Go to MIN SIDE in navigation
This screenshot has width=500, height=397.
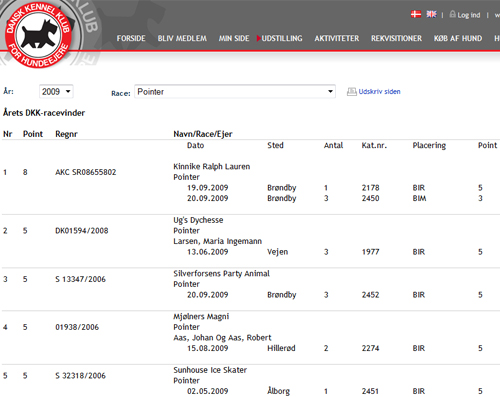[x=234, y=38]
